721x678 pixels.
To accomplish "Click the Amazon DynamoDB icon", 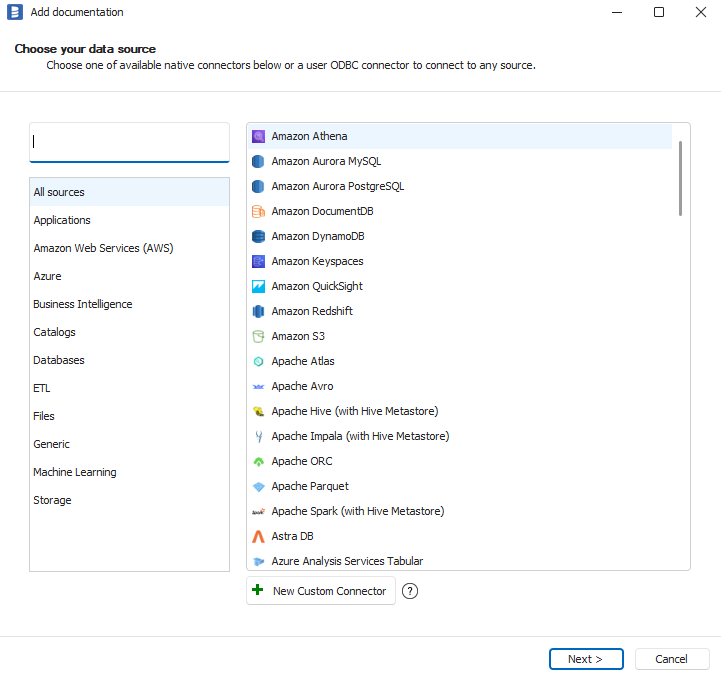I will [258, 236].
